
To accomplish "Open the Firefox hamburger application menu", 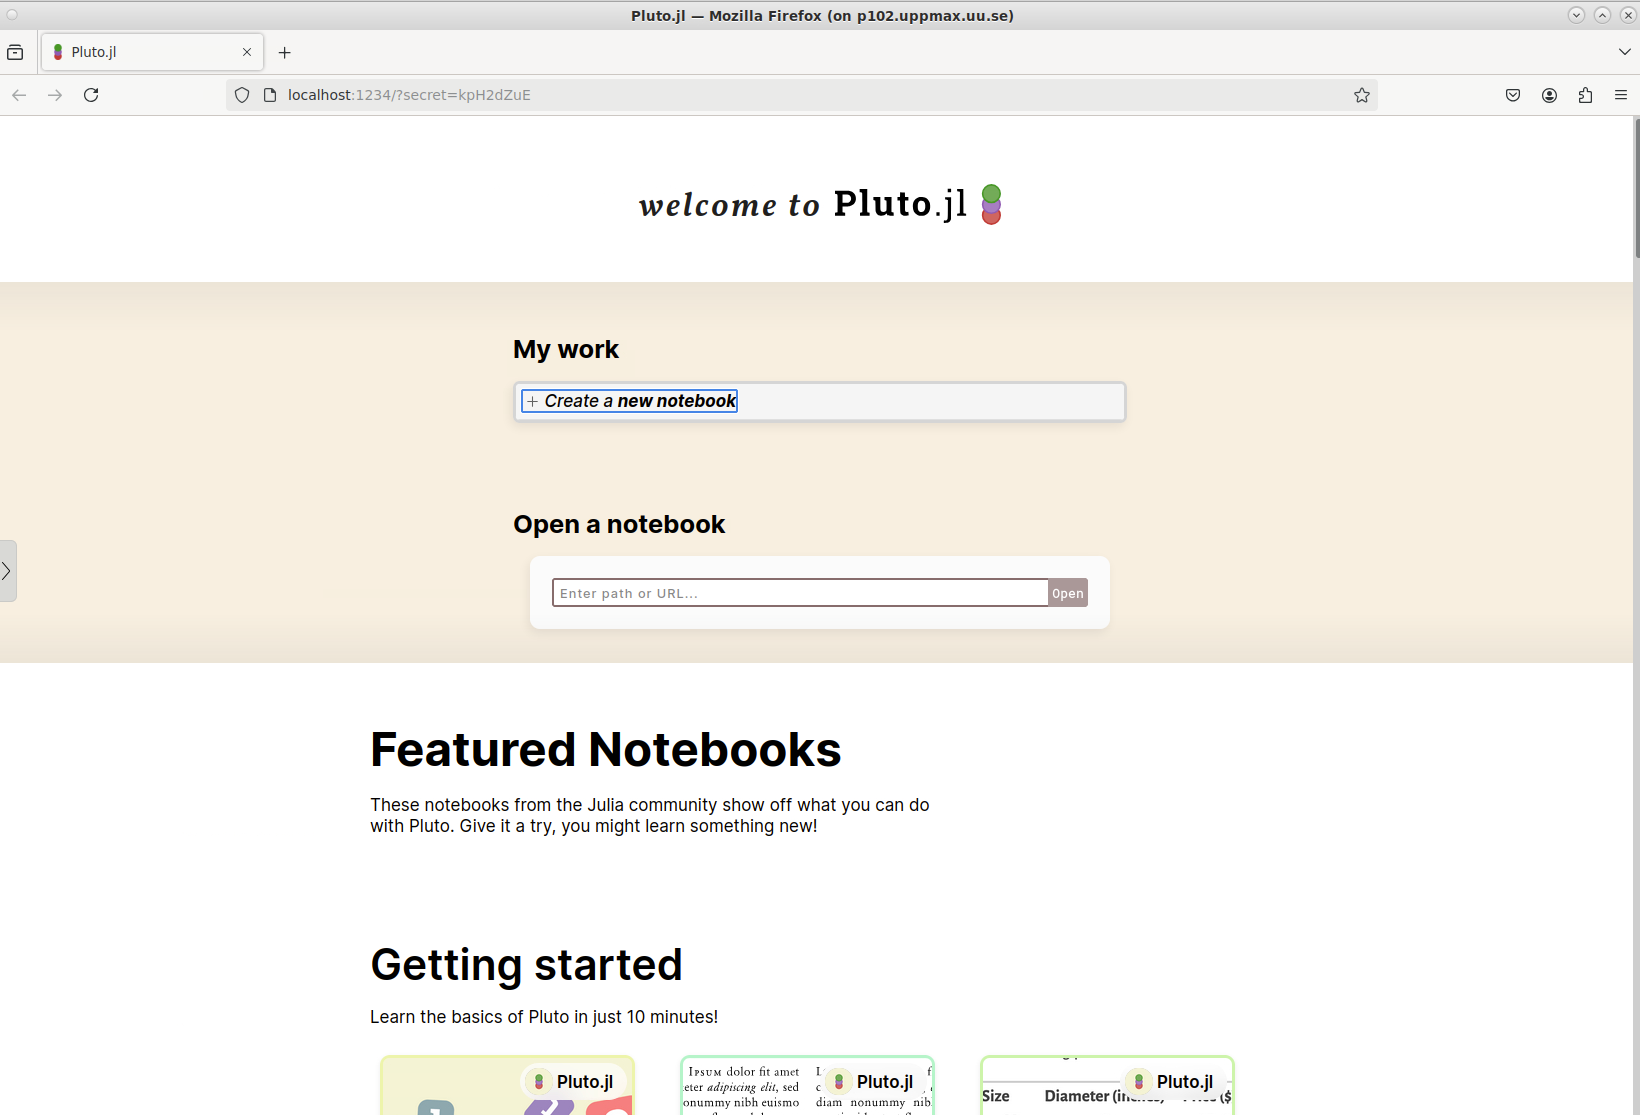I will pos(1620,95).
